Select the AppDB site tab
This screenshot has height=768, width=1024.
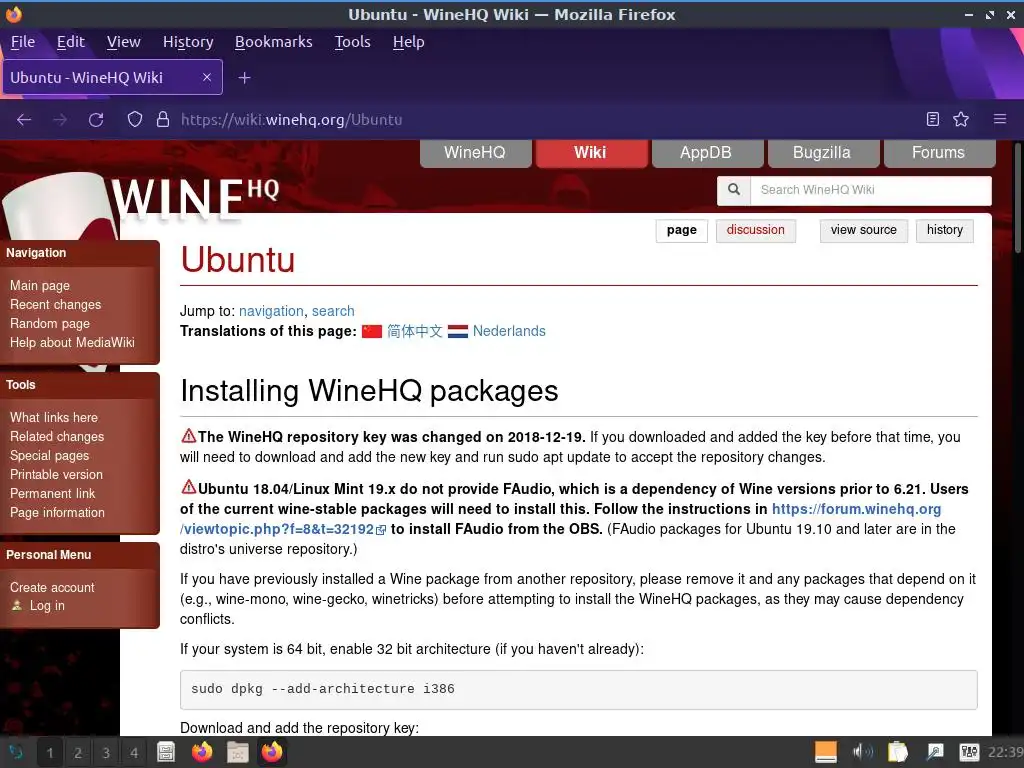pyautogui.click(x=706, y=153)
